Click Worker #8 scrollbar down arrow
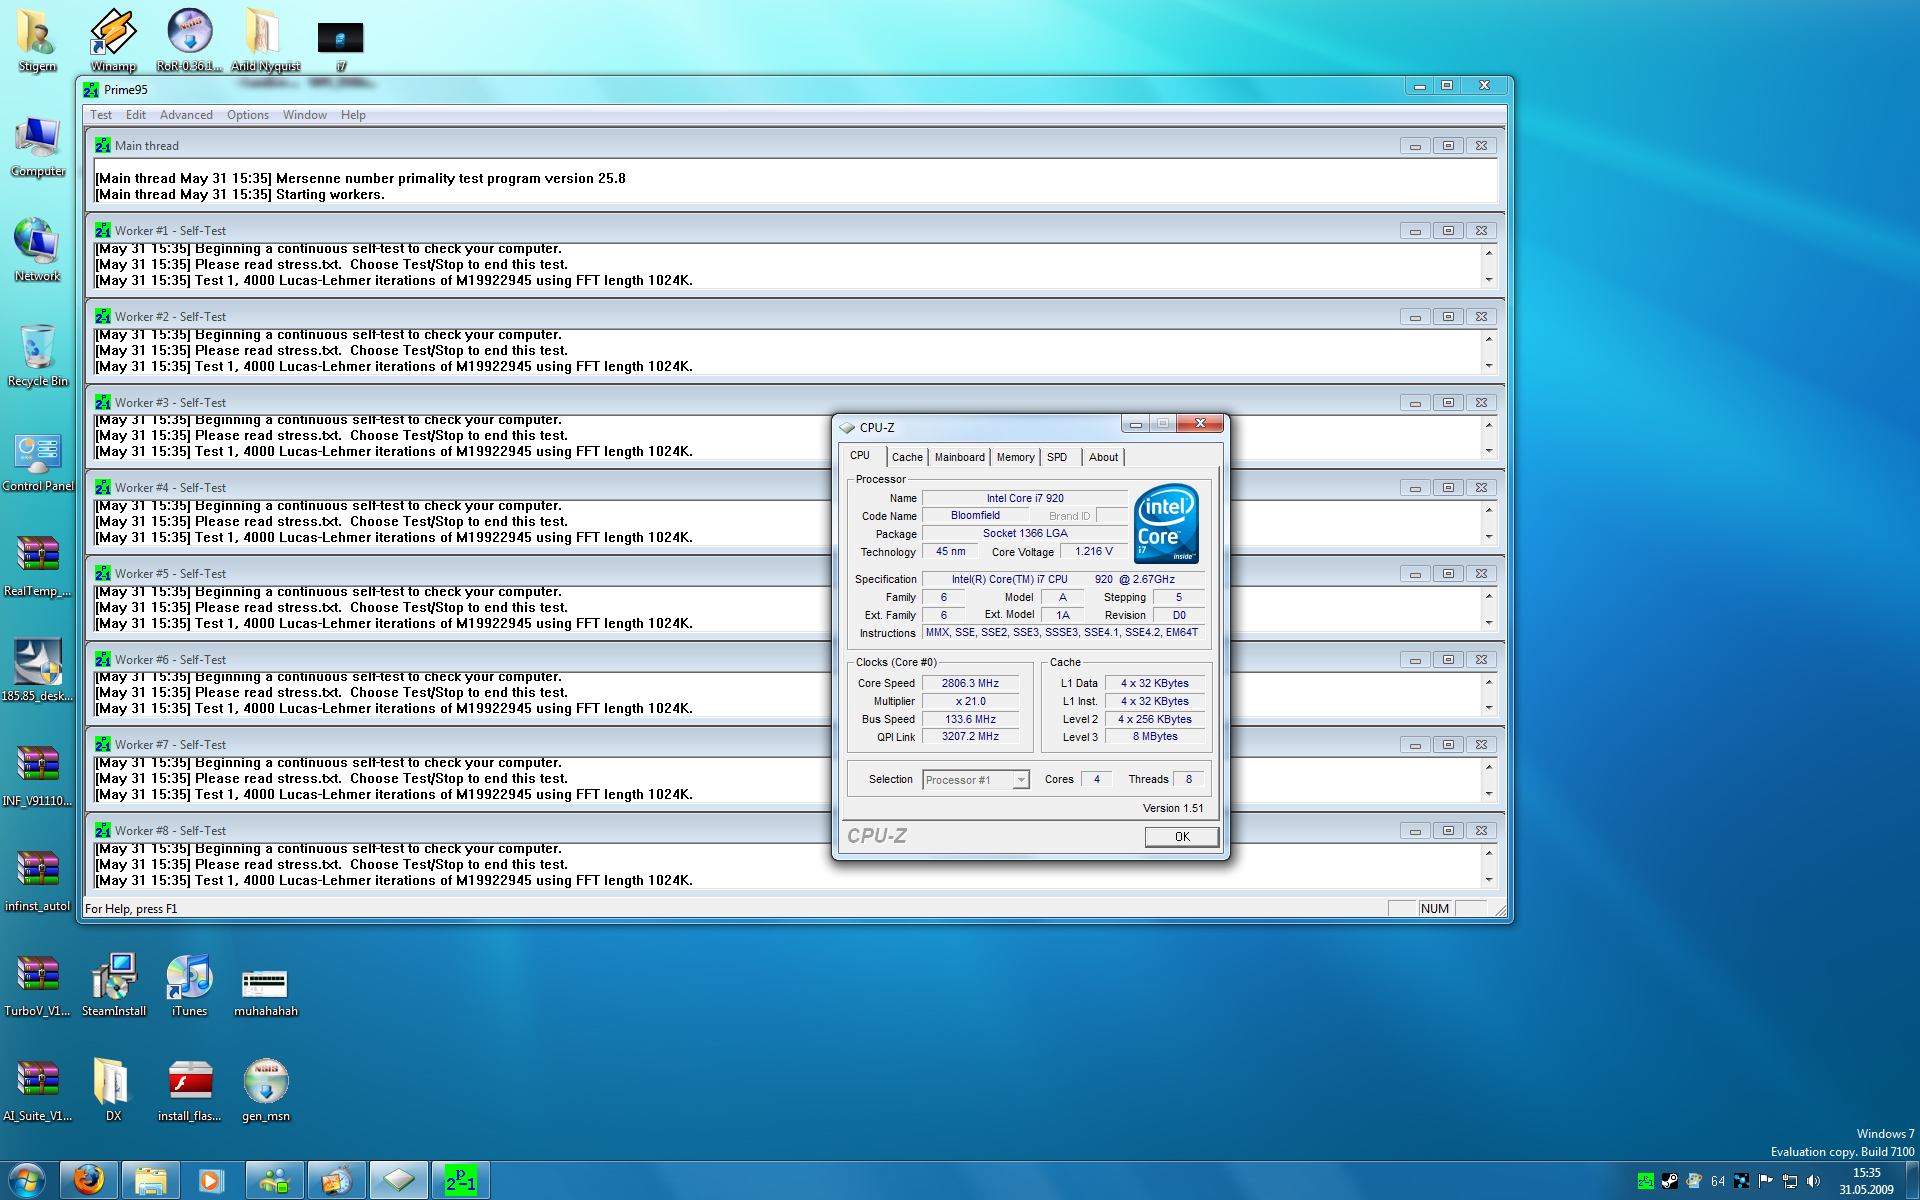1920x1200 pixels. 1489,880
